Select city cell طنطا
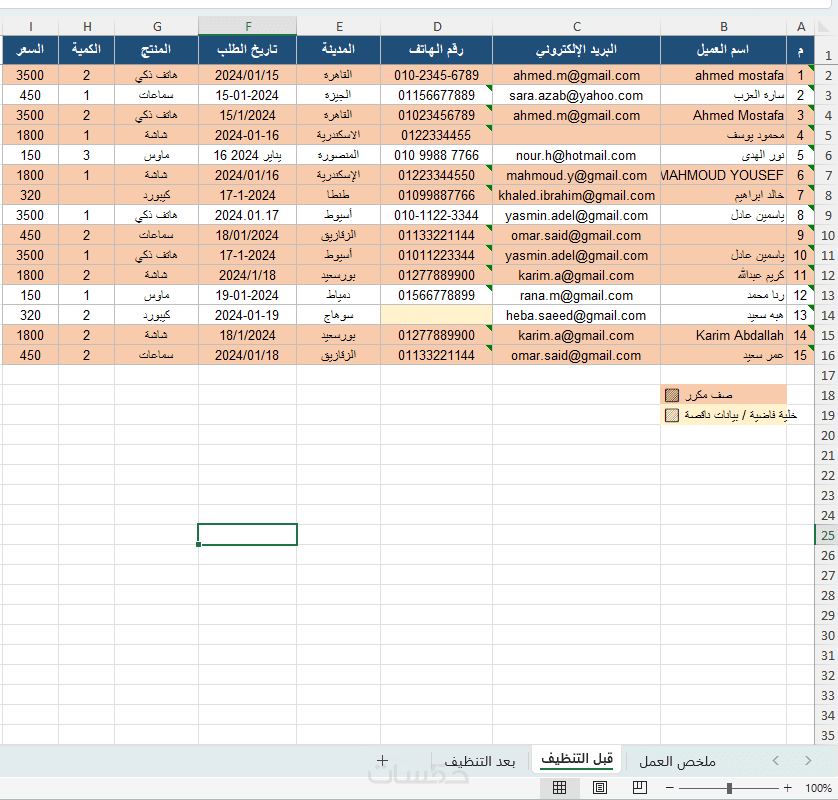This screenshot has height=800, width=838. [x=339, y=196]
